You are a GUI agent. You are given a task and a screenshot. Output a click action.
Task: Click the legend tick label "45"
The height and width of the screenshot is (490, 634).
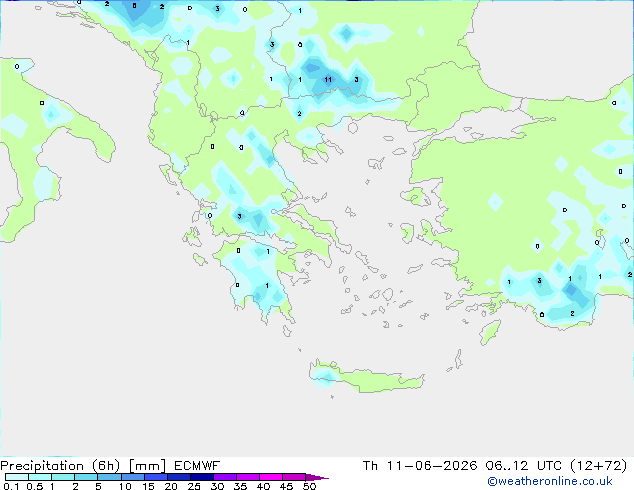click(286, 486)
